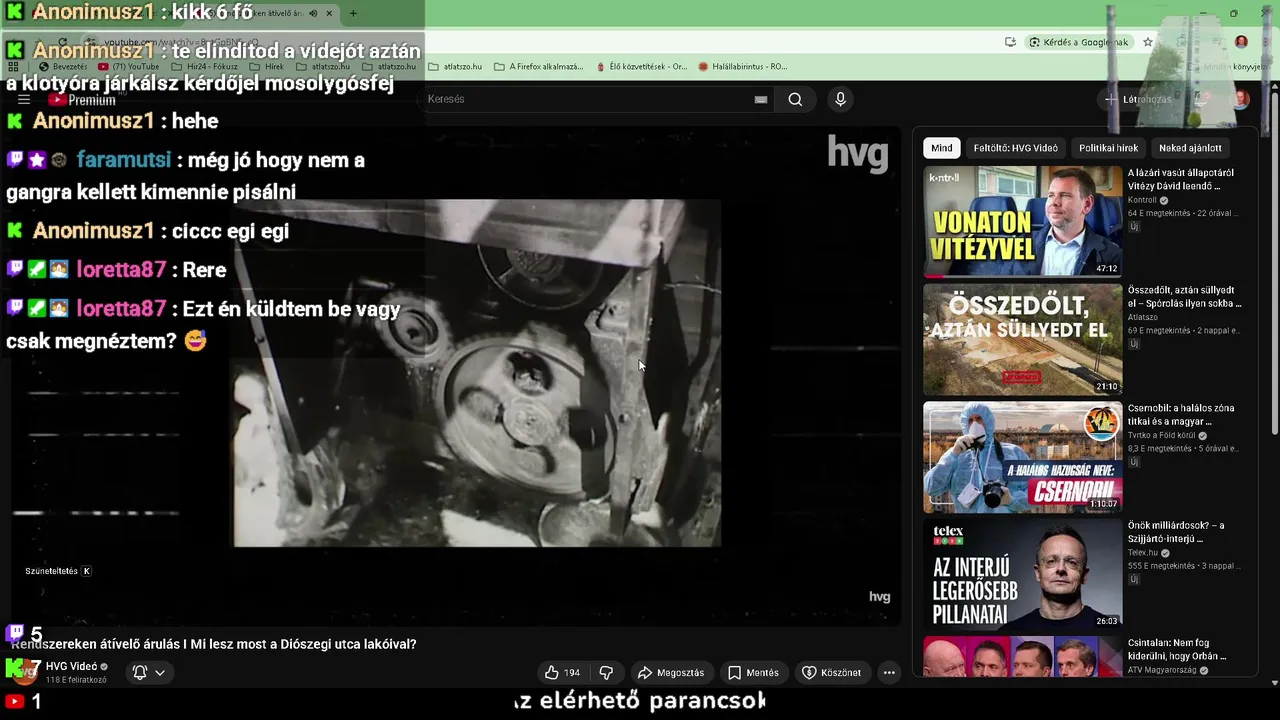Open the hamburger guide menu icon
This screenshot has width=1280, height=720.
(x=24, y=99)
